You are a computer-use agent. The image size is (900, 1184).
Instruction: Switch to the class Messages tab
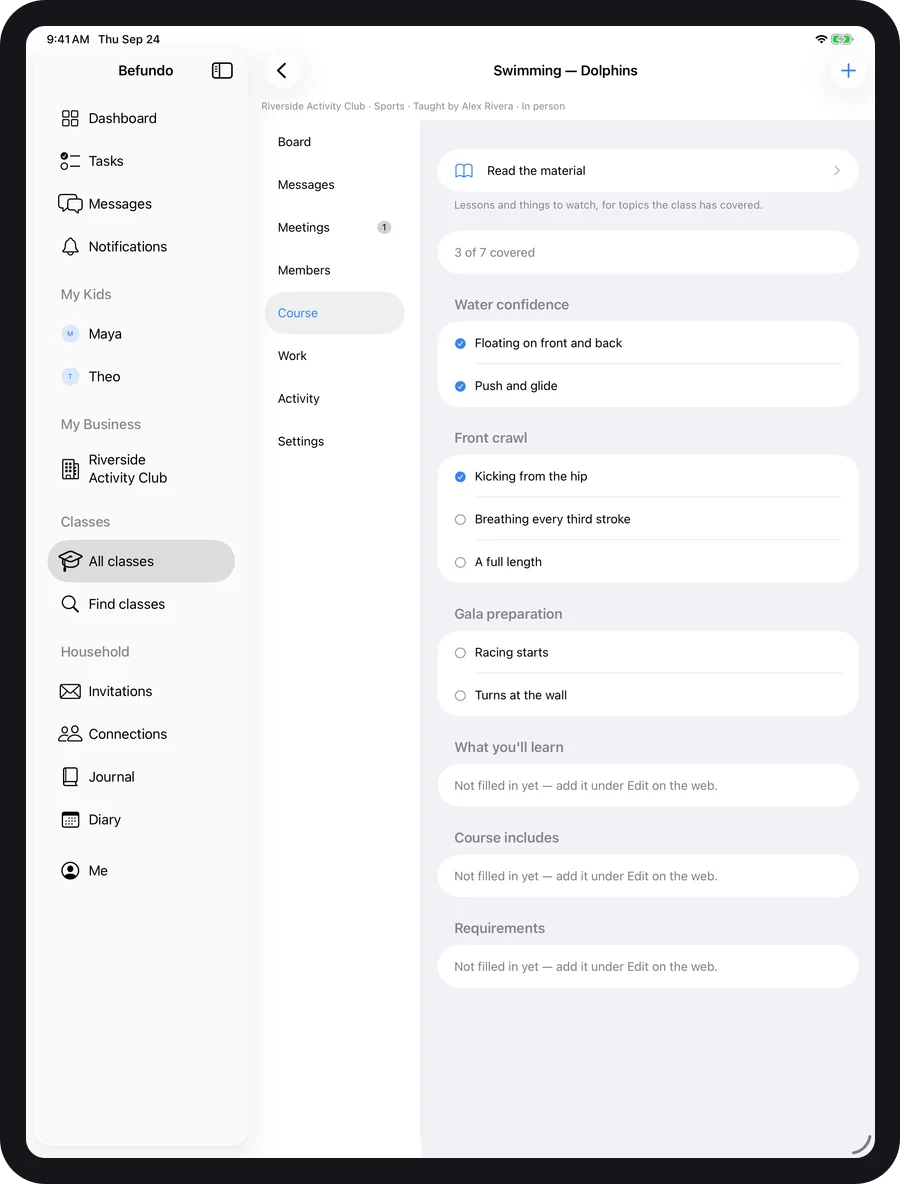334,185
